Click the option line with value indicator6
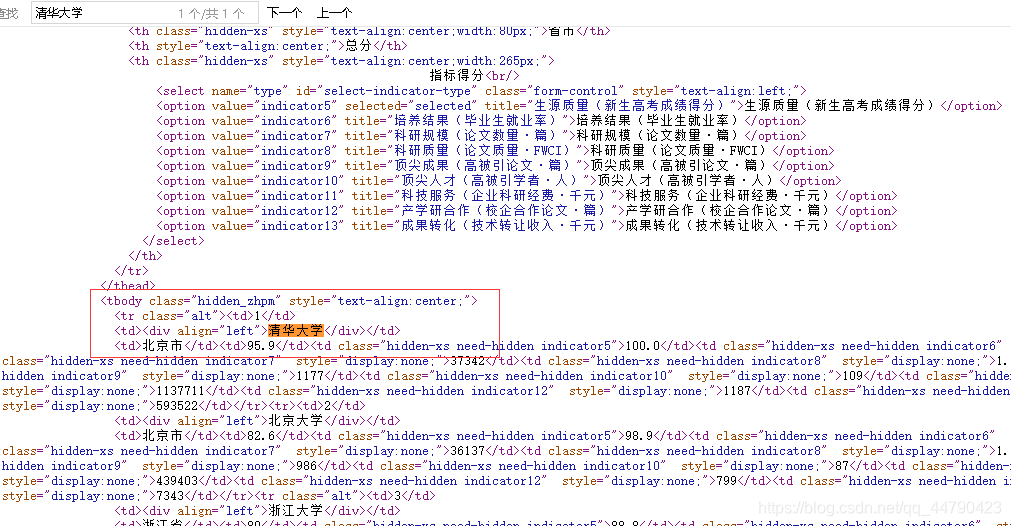This screenshot has width=1011, height=526. tap(481, 121)
